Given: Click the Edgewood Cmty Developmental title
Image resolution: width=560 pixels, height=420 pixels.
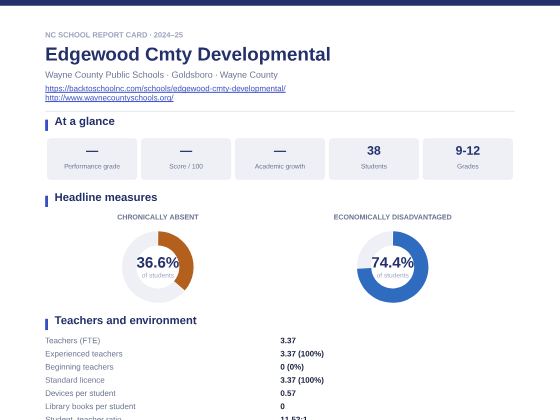Looking at the screenshot, I should pyautogui.click(x=188, y=54).
